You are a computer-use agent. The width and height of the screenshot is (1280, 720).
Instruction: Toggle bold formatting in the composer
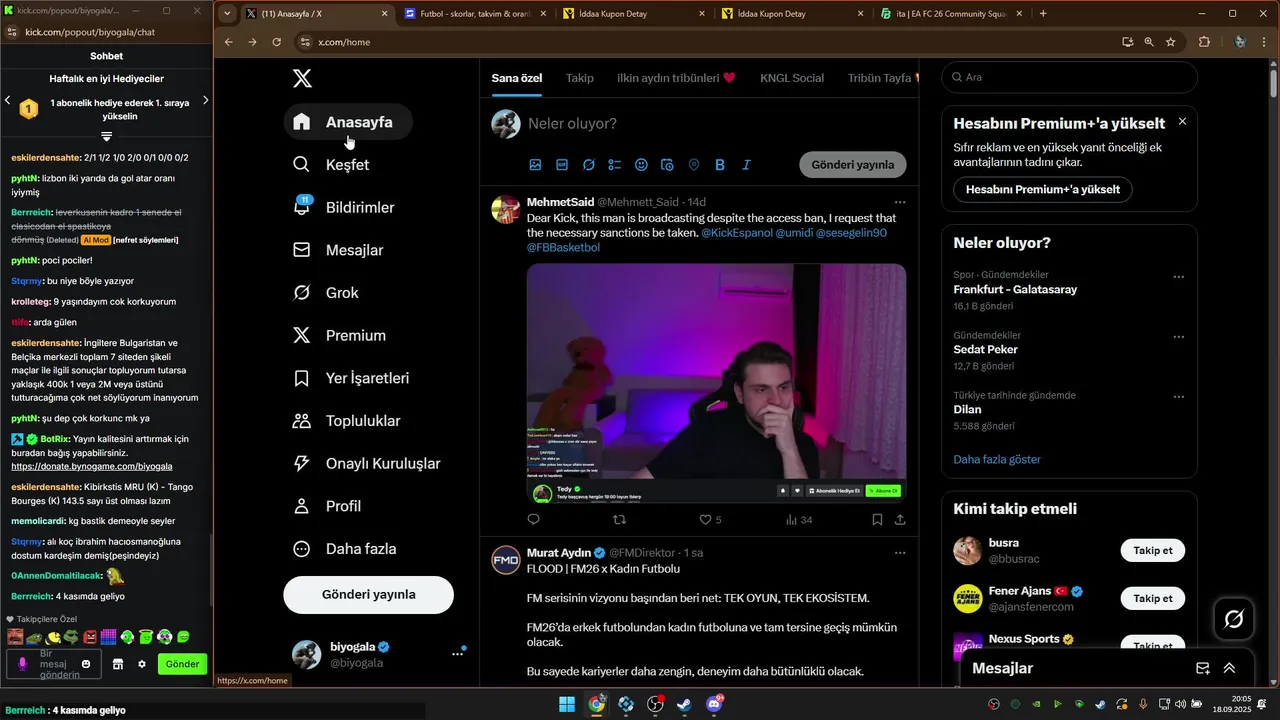[x=720, y=165]
